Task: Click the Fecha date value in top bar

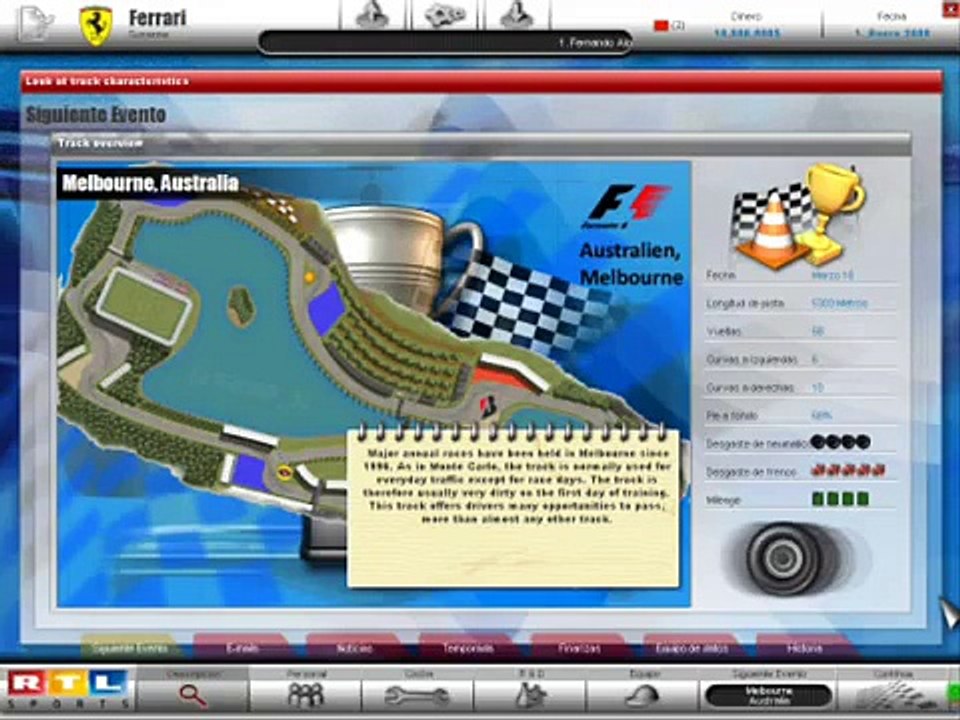Action: click(x=892, y=33)
